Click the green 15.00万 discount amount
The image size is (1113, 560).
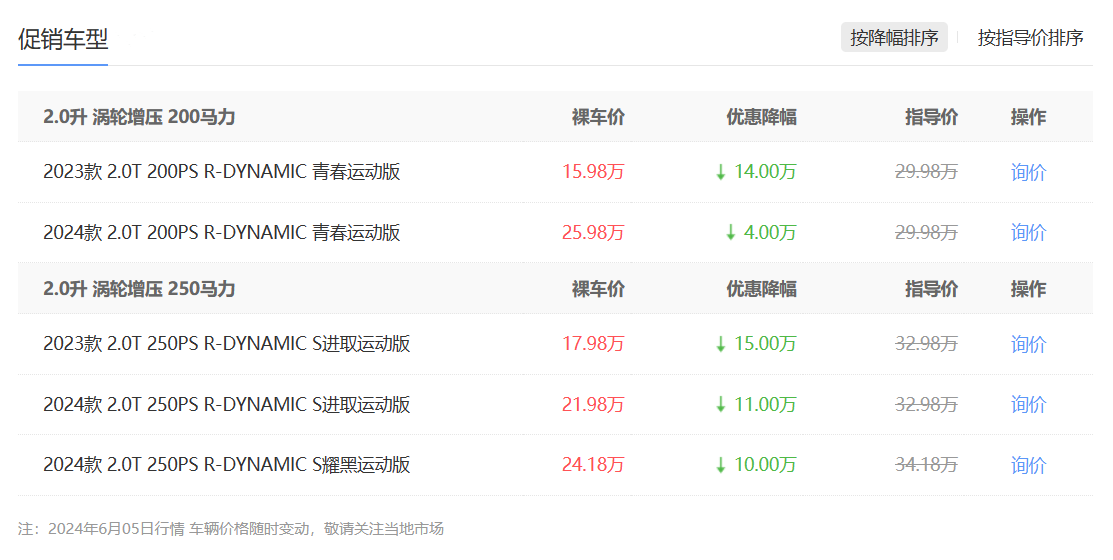765,344
